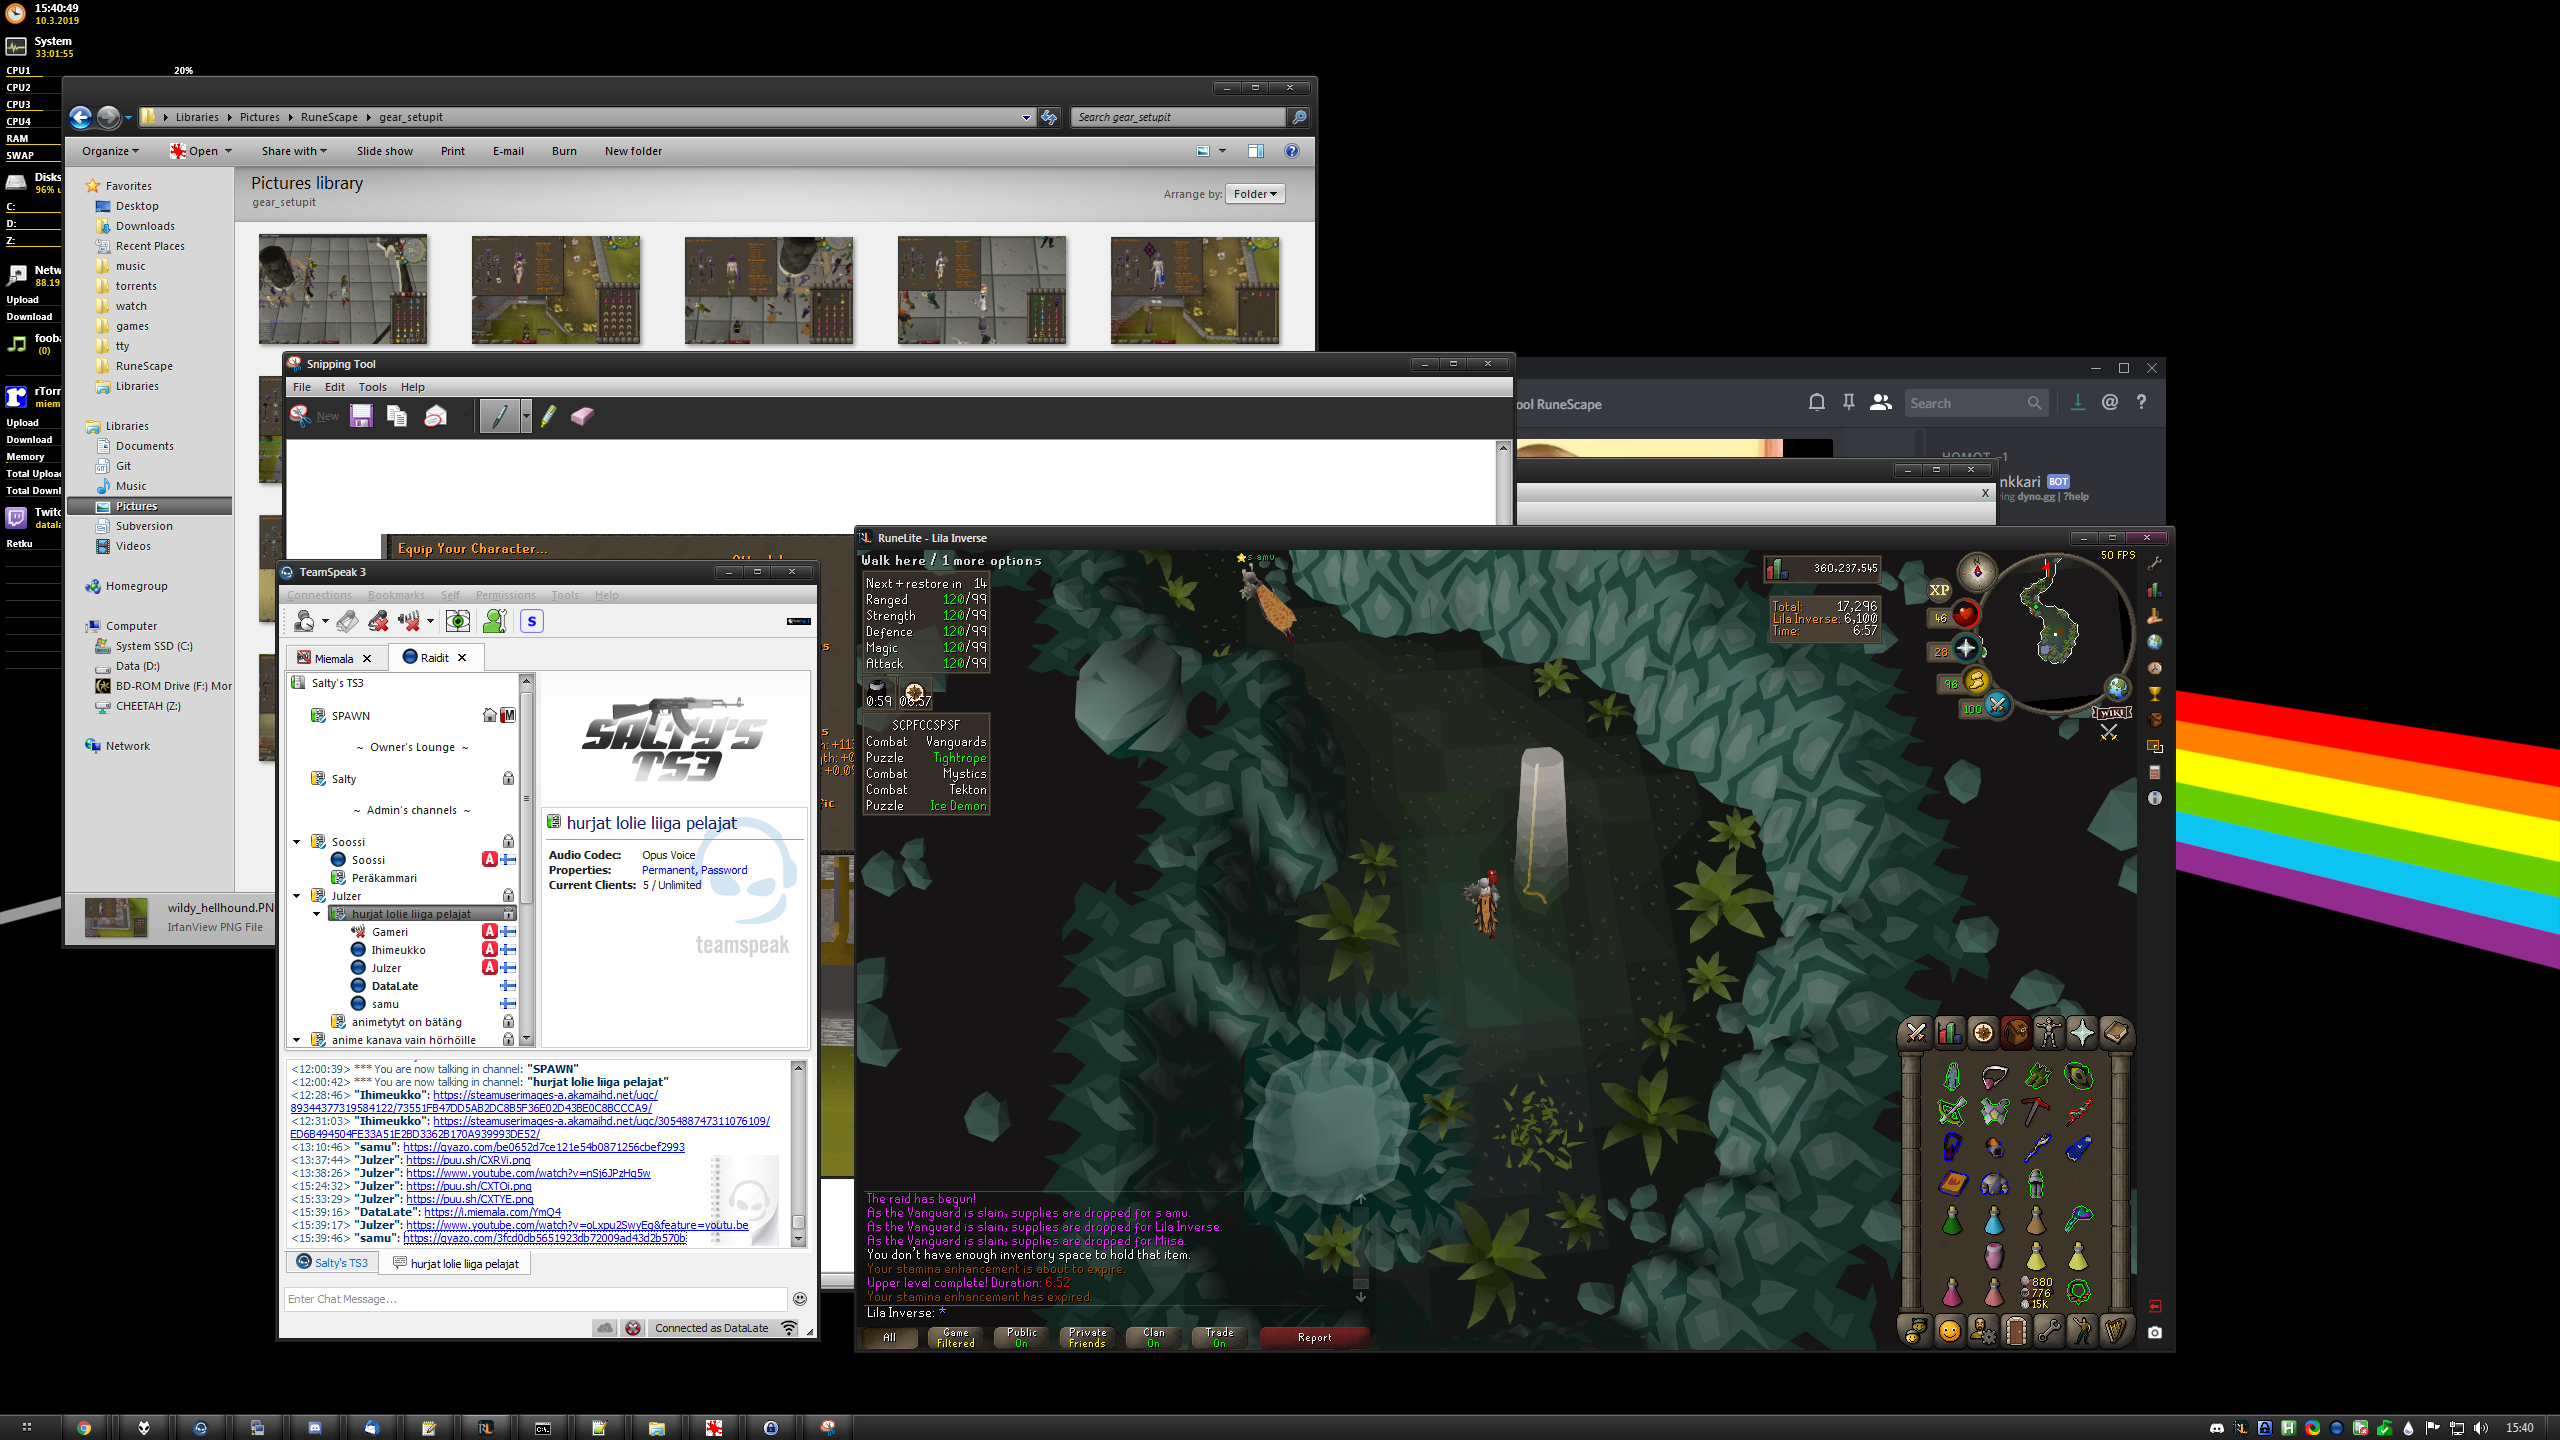The height and width of the screenshot is (1440, 2560).
Task: Open the Snipping Tool Tools menu
Action: click(372, 387)
